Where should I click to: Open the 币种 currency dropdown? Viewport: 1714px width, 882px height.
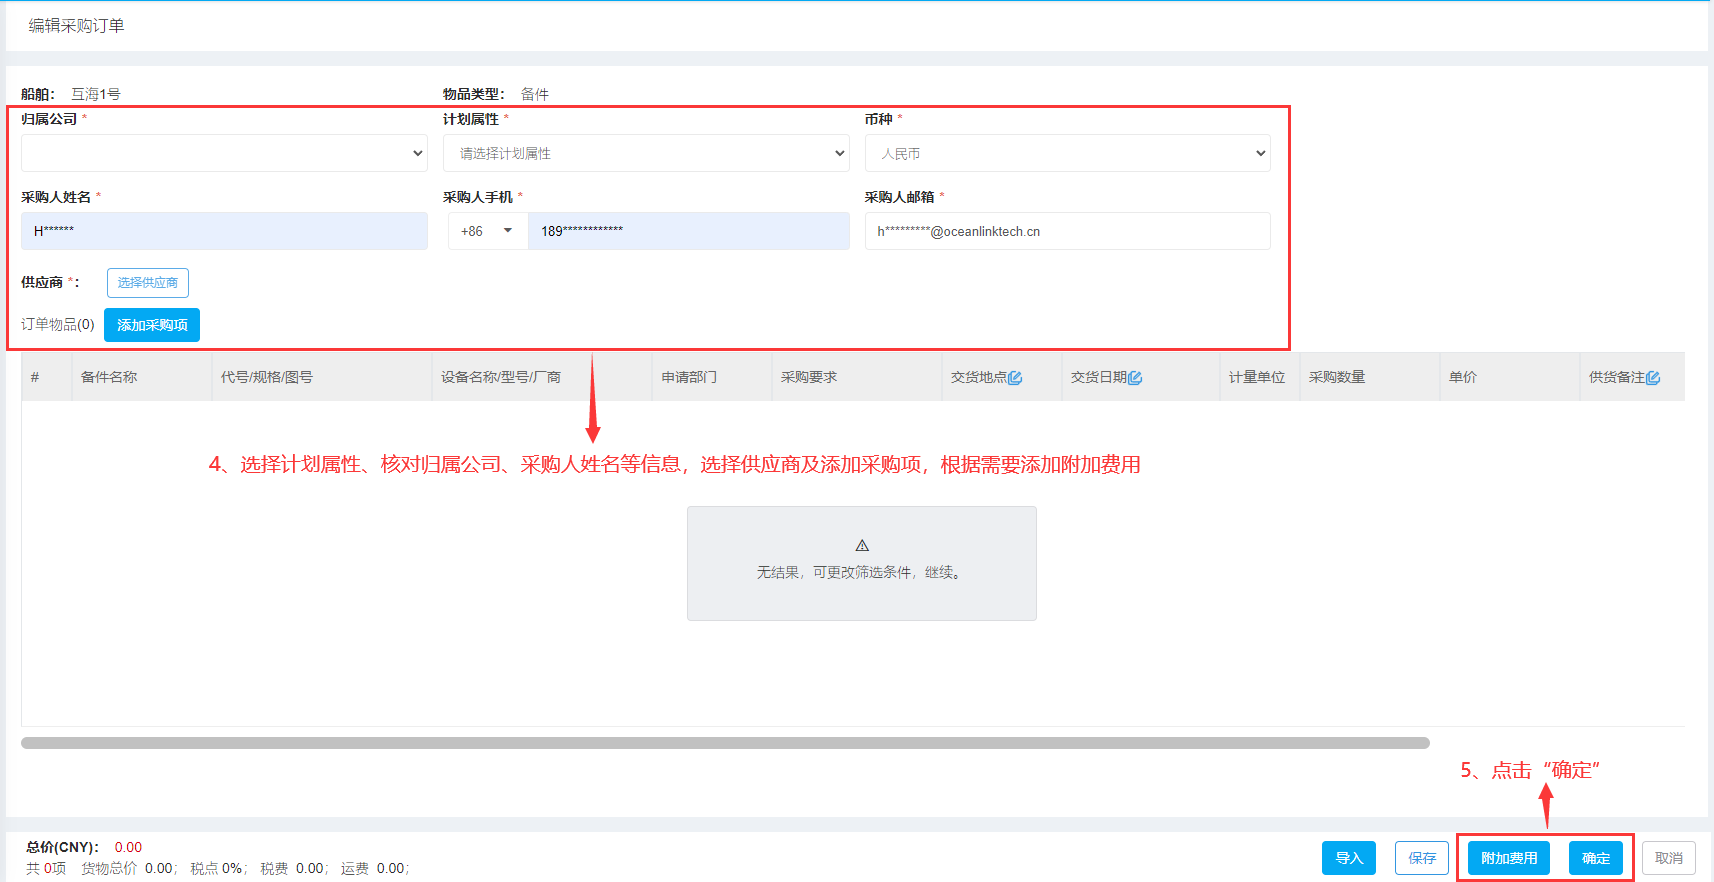(1068, 153)
